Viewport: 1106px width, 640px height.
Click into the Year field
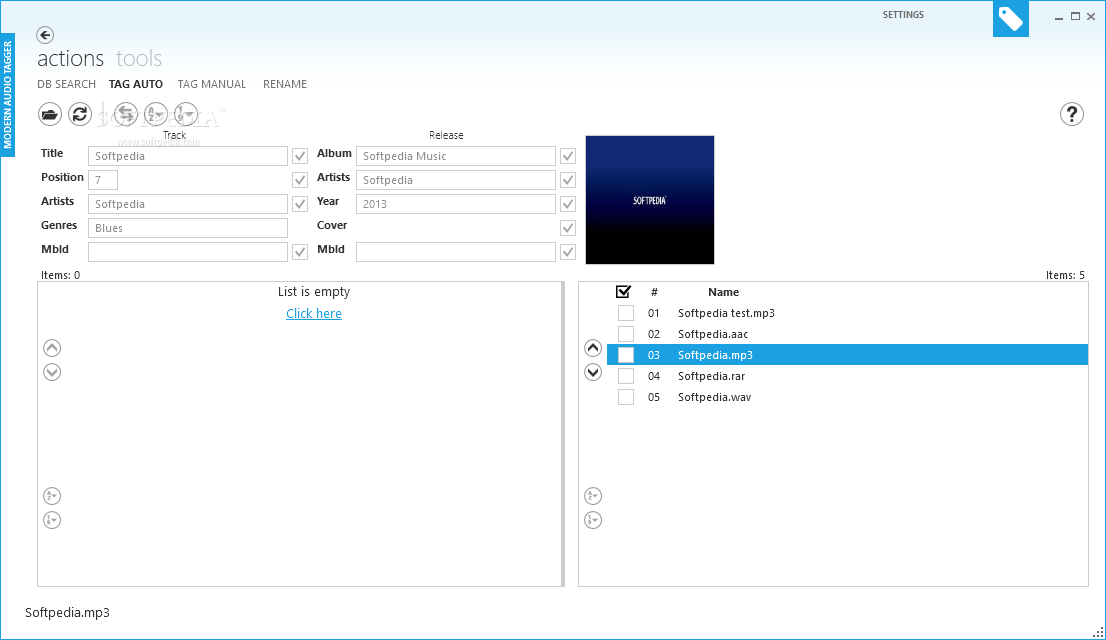point(456,204)
